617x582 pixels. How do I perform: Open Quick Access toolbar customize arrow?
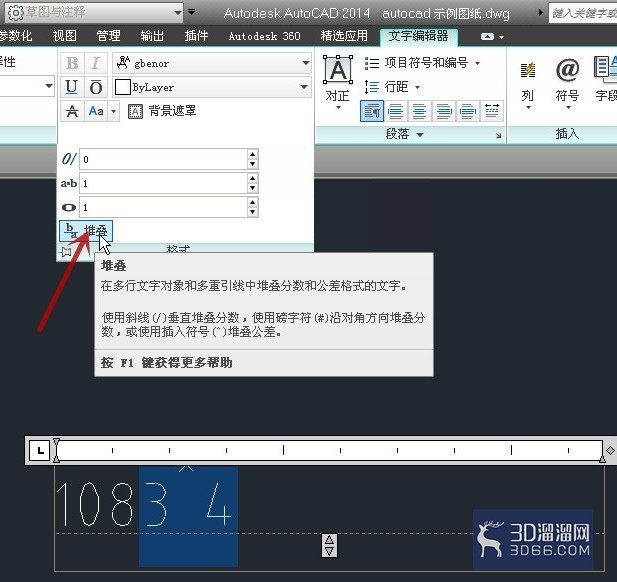tap(191, 12)
